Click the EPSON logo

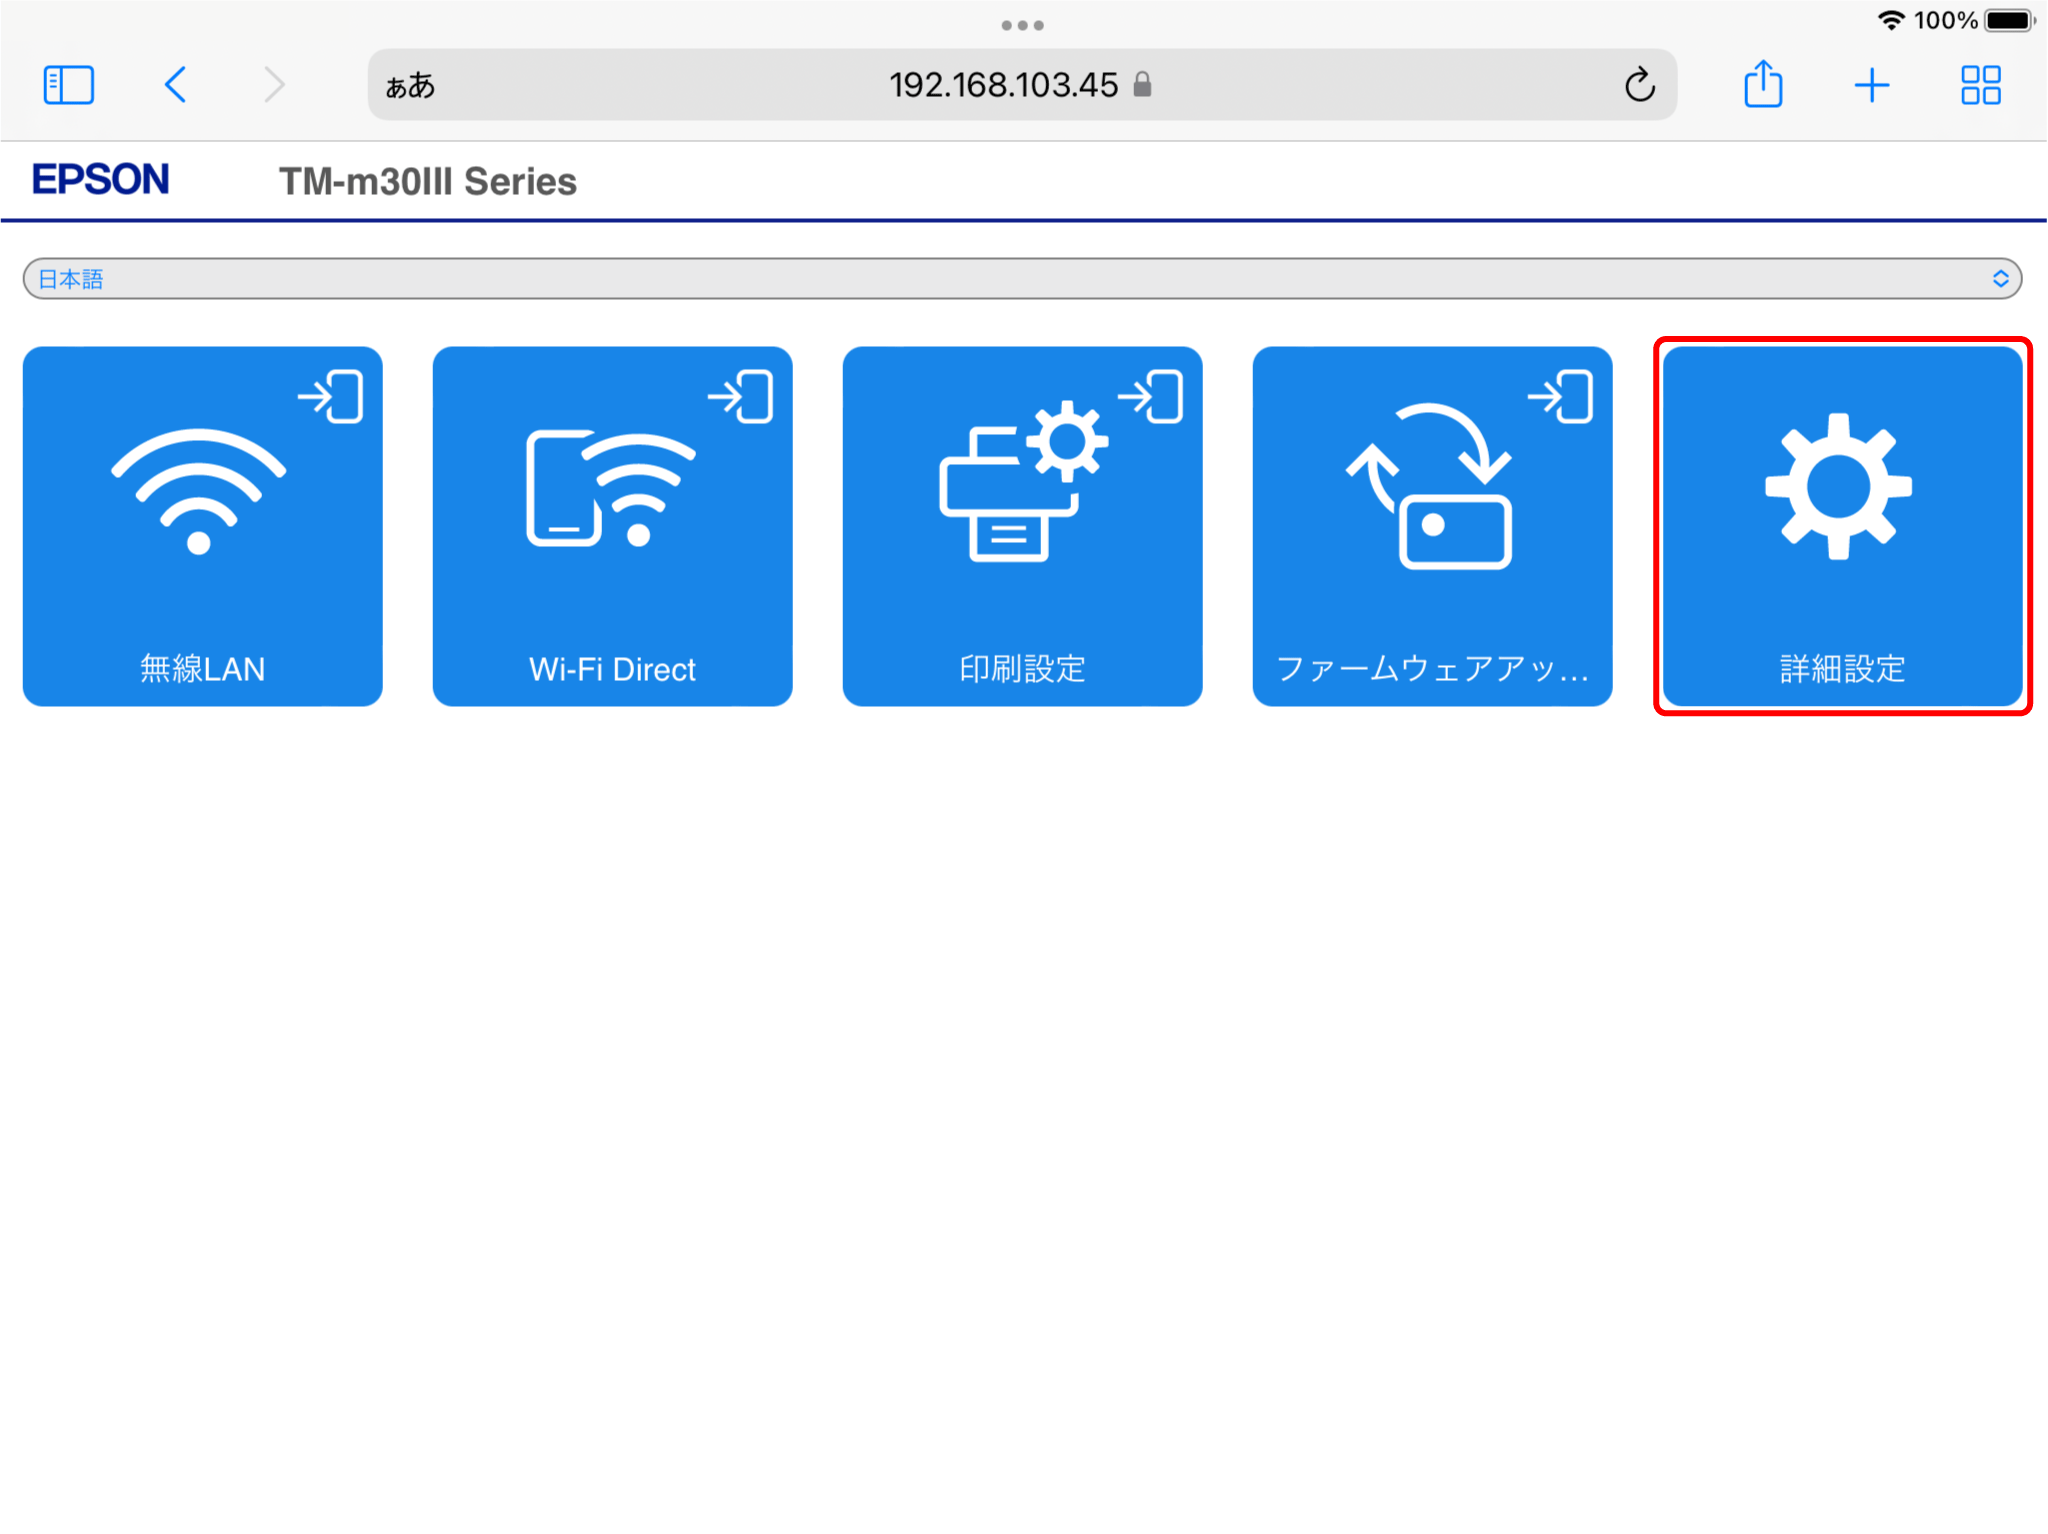point(100,180)
